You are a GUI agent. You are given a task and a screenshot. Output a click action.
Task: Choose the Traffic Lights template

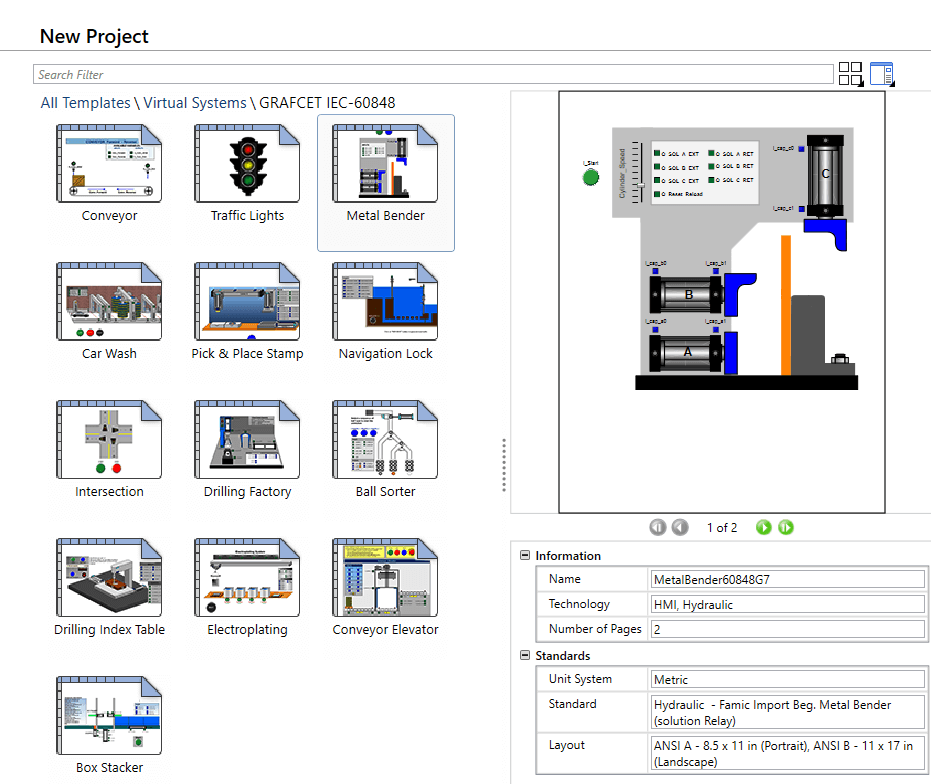(247, 173)
